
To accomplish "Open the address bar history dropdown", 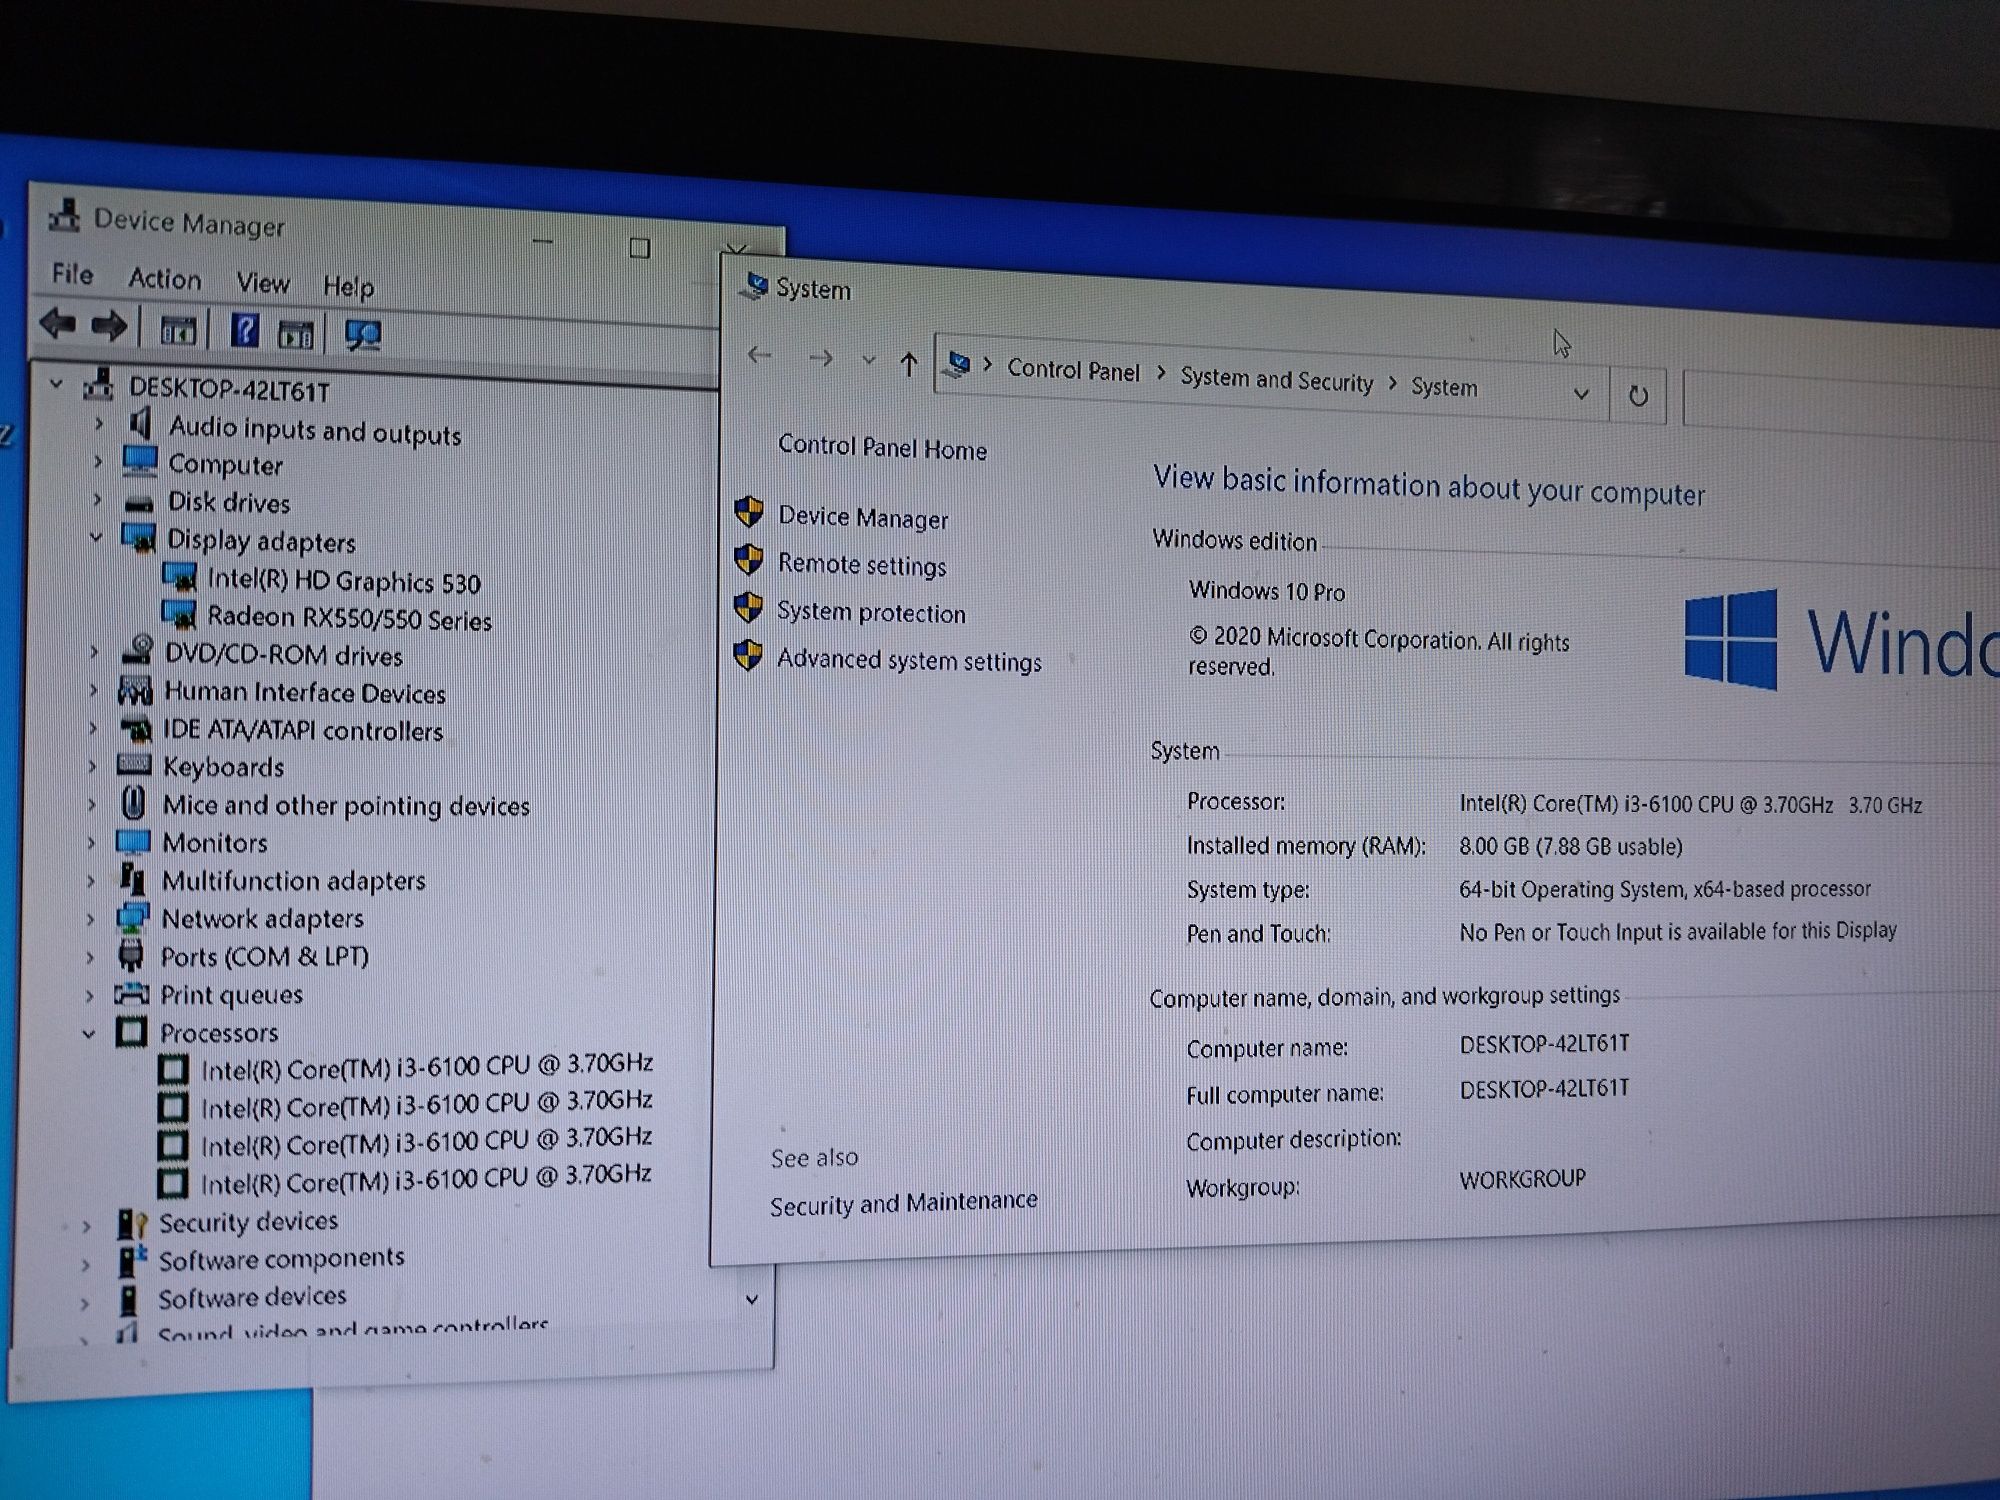I will pyautogui.click(x=1581, y=393).
